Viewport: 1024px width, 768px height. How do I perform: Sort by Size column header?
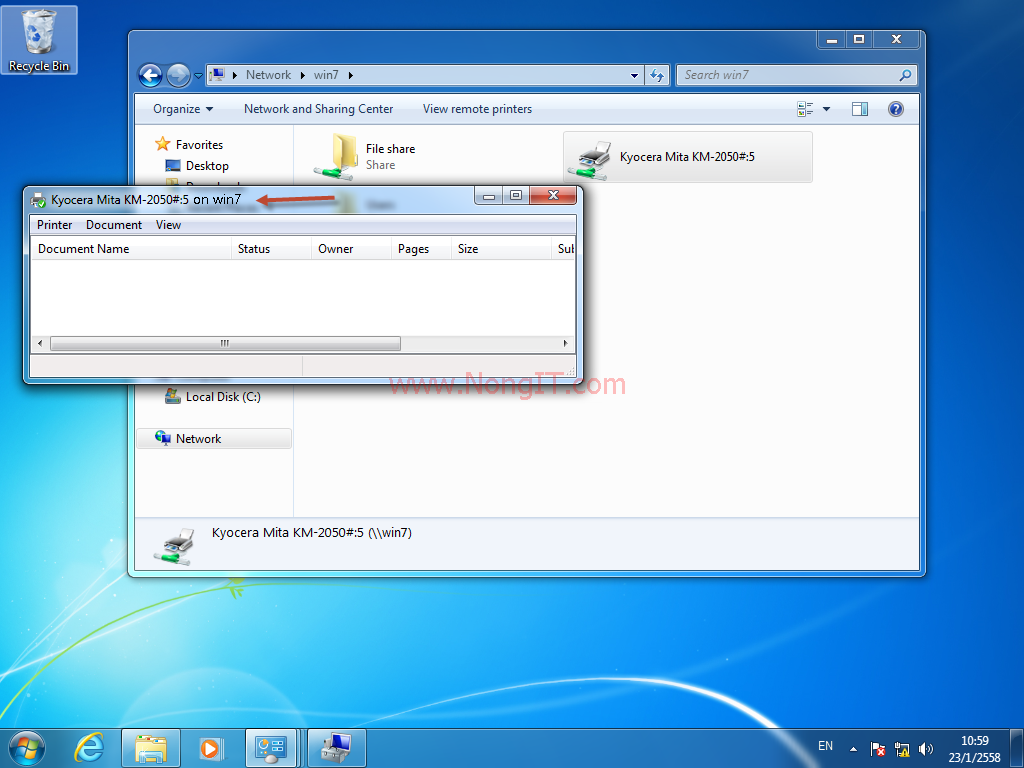click(501, 249)
